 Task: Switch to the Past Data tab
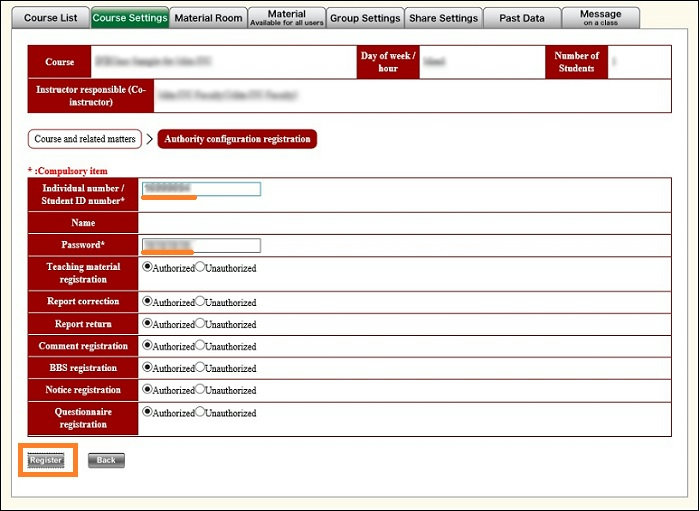[x=522, y=18]
